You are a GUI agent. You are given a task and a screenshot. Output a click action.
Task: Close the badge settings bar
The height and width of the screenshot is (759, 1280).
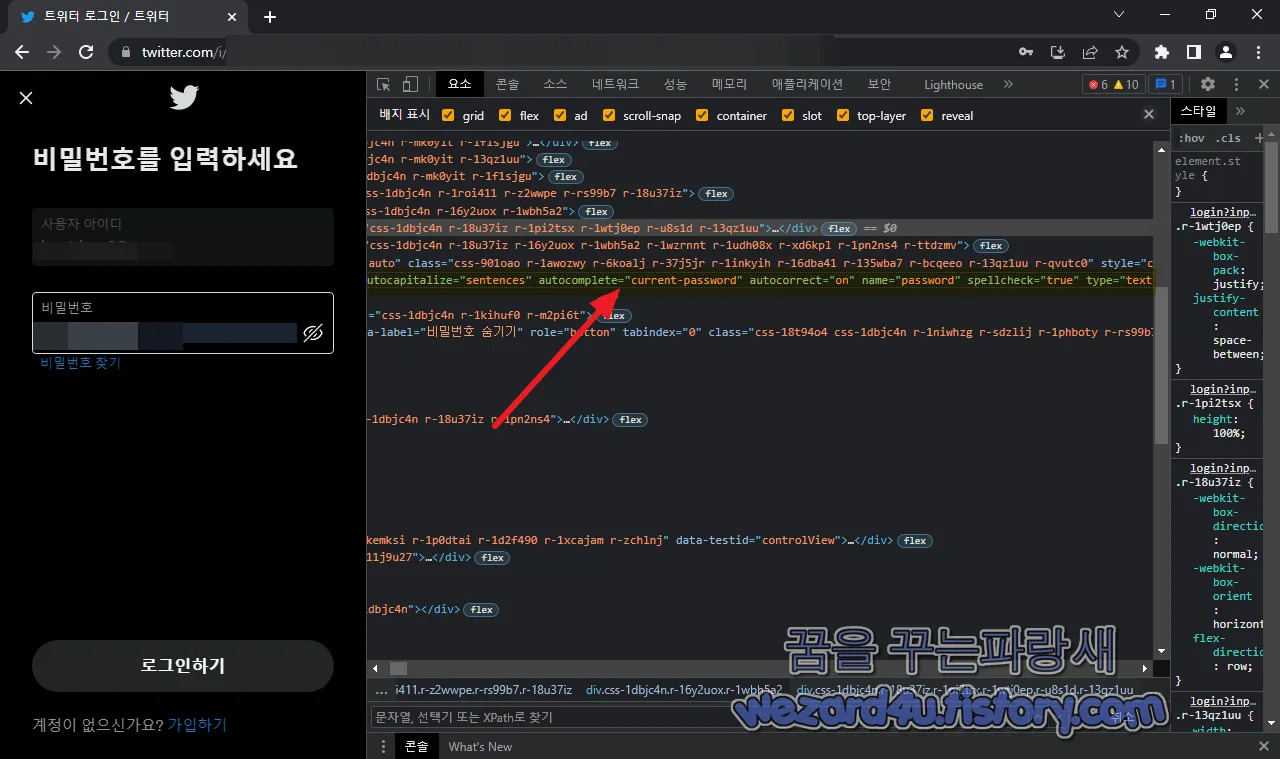1149,115
